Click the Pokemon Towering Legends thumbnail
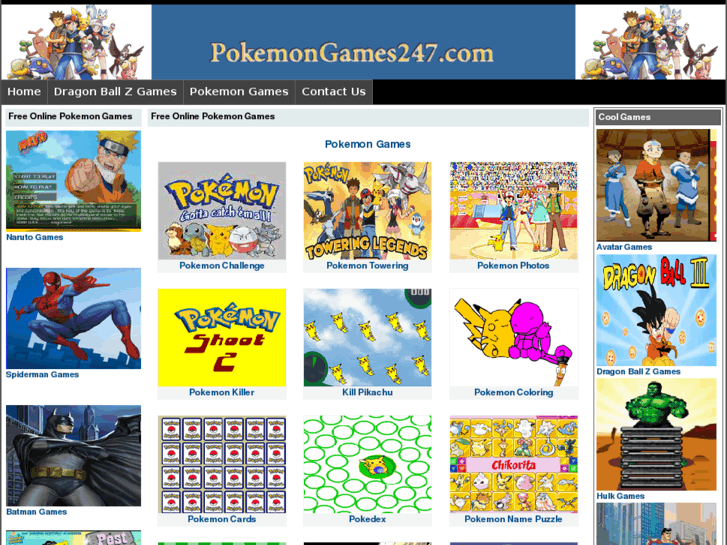This screenshot has width=727, height=545. [x=368, y=211]
